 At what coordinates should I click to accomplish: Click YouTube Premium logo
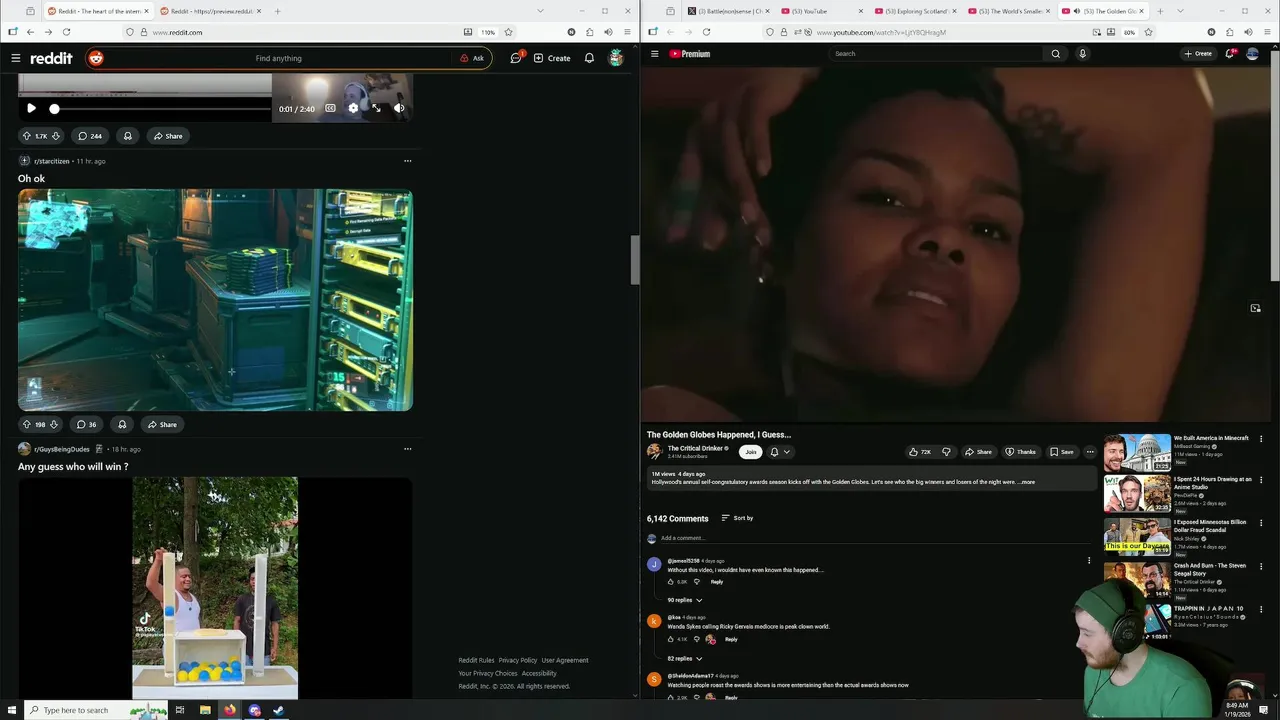click(690, 54)
